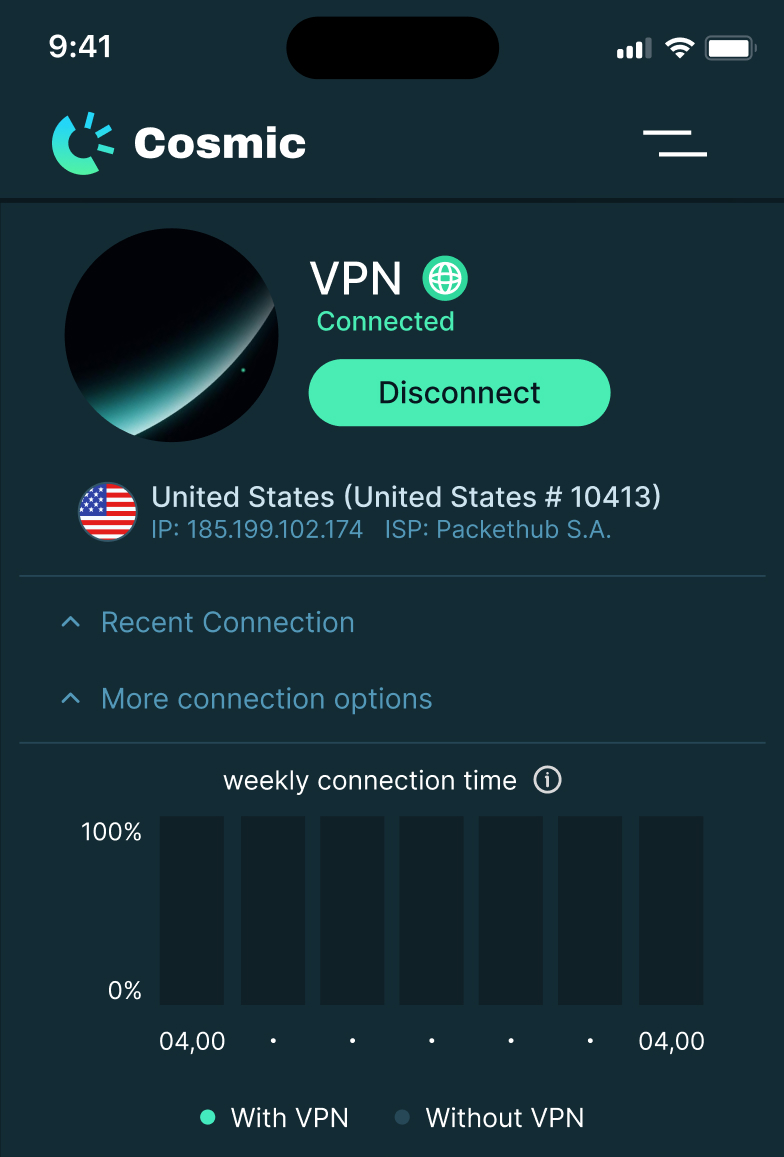Tap the Cosmic logo icon
This screenshot has height=1157, width=784.
83,143
